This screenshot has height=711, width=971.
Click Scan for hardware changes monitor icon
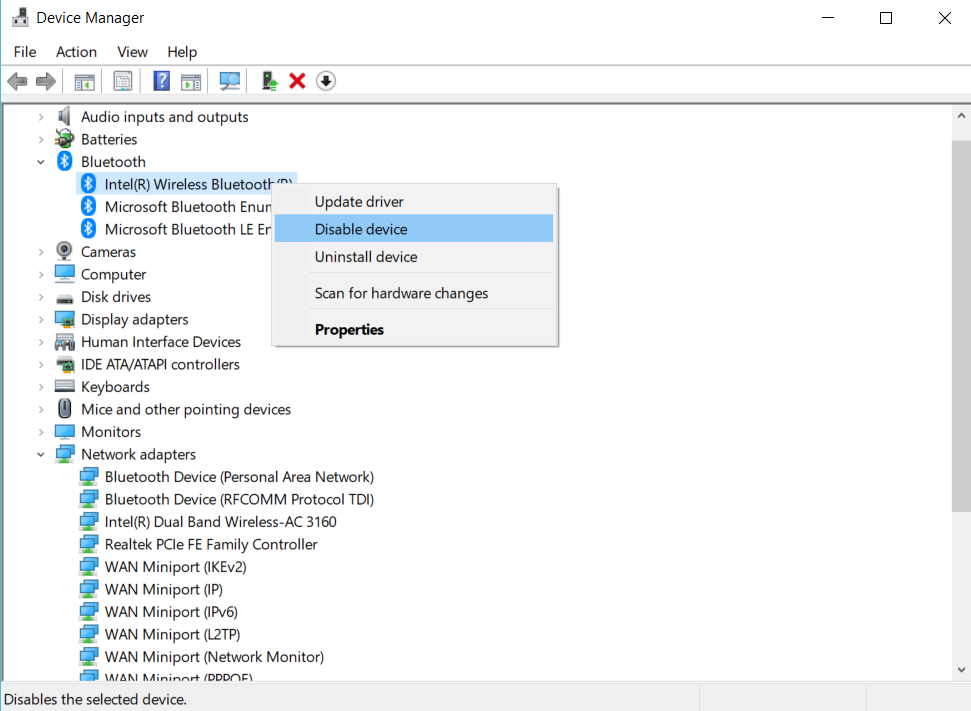pos(230,81)
